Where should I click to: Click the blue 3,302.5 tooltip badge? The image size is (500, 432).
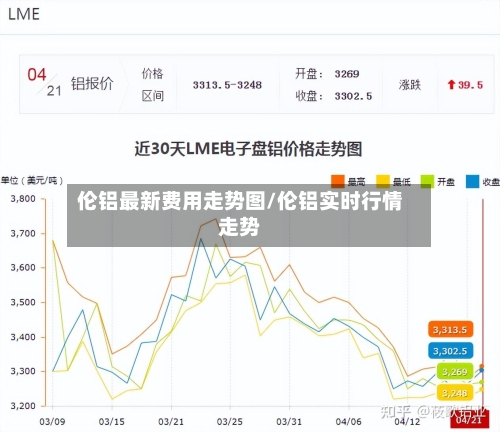click(450, 351)
